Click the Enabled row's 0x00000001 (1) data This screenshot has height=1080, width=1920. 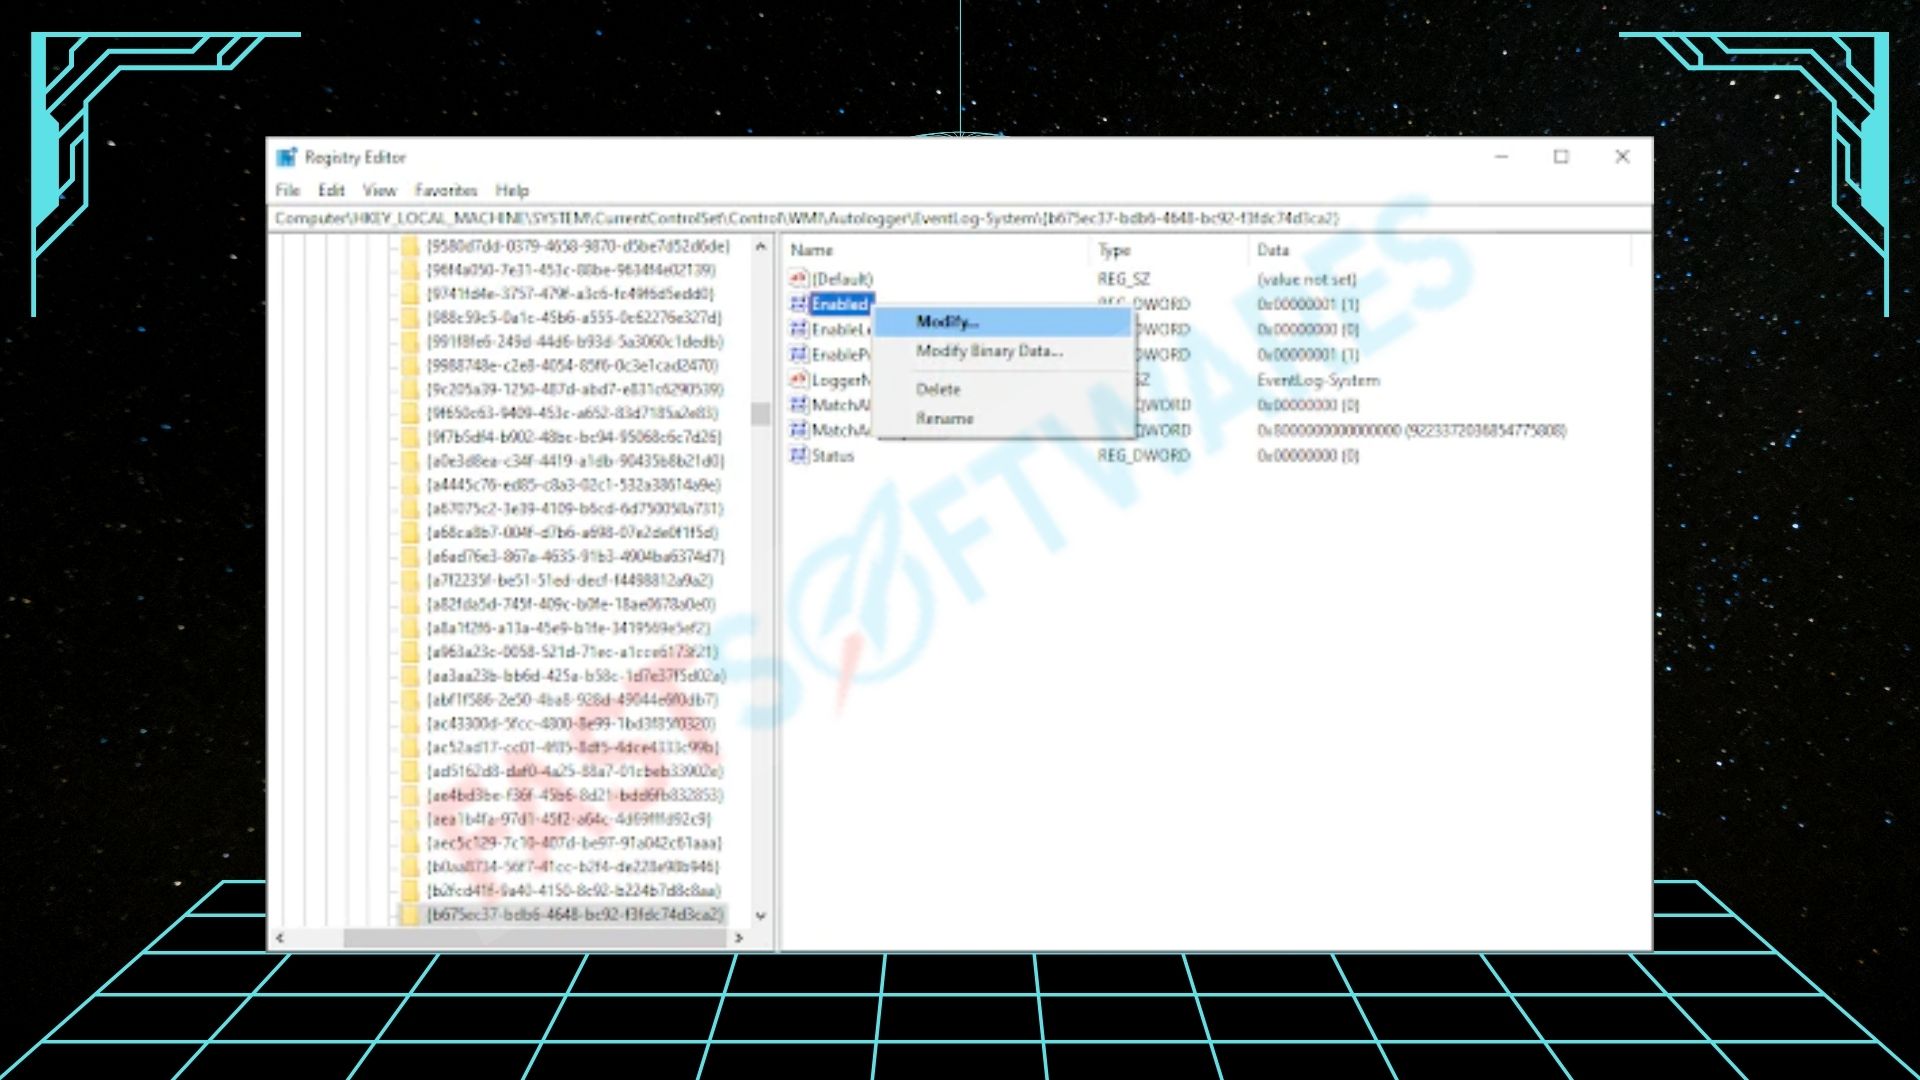click(x=1308, y=304)
